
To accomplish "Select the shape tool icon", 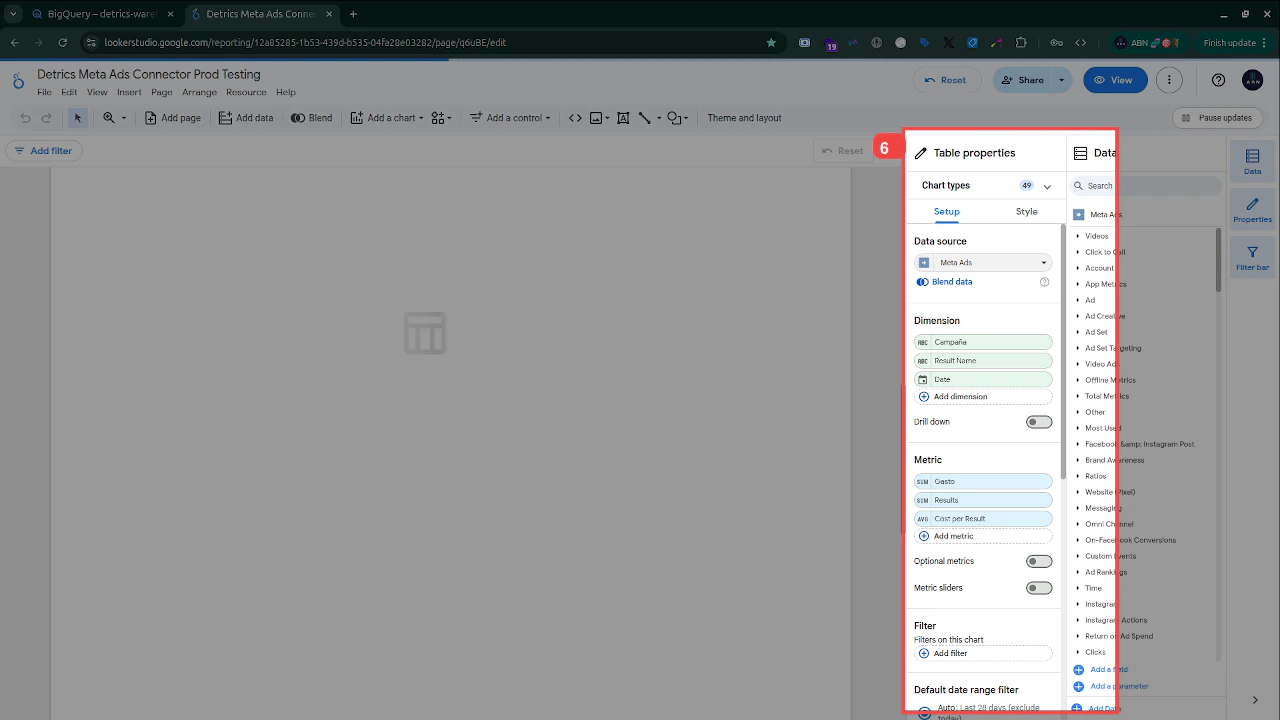I will [x=673, y=117].
